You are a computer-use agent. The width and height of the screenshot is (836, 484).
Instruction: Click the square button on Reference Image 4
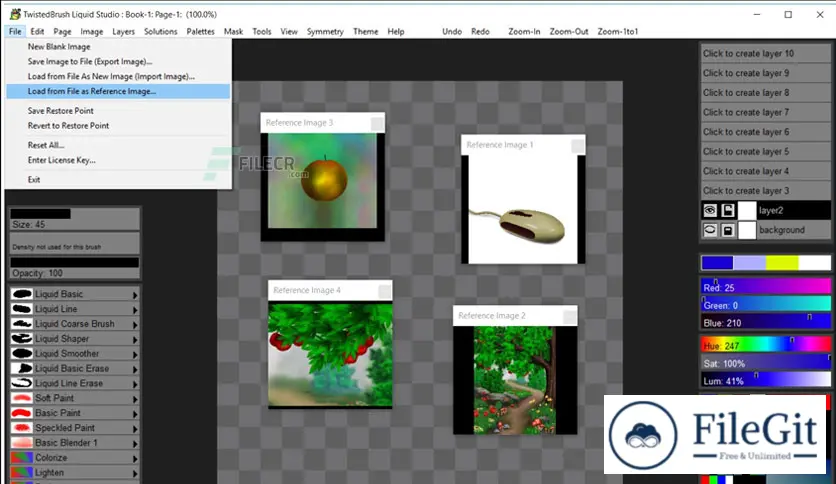click(x=384, y=291)
